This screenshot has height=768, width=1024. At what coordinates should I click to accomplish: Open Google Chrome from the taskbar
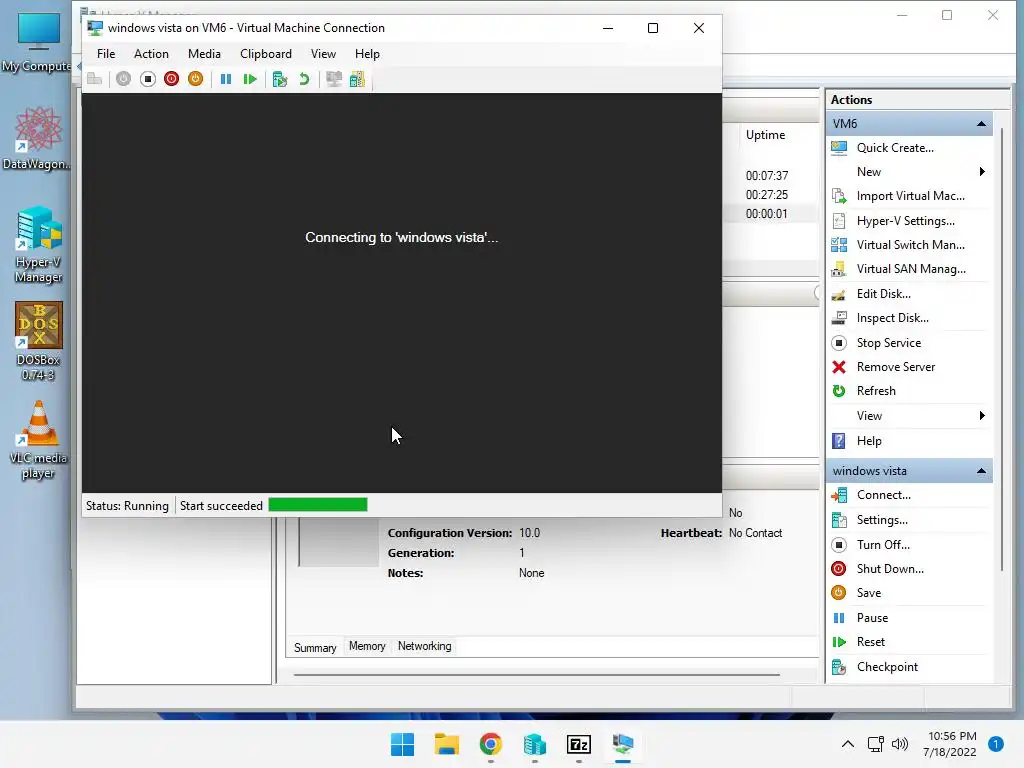click(490, 744)
